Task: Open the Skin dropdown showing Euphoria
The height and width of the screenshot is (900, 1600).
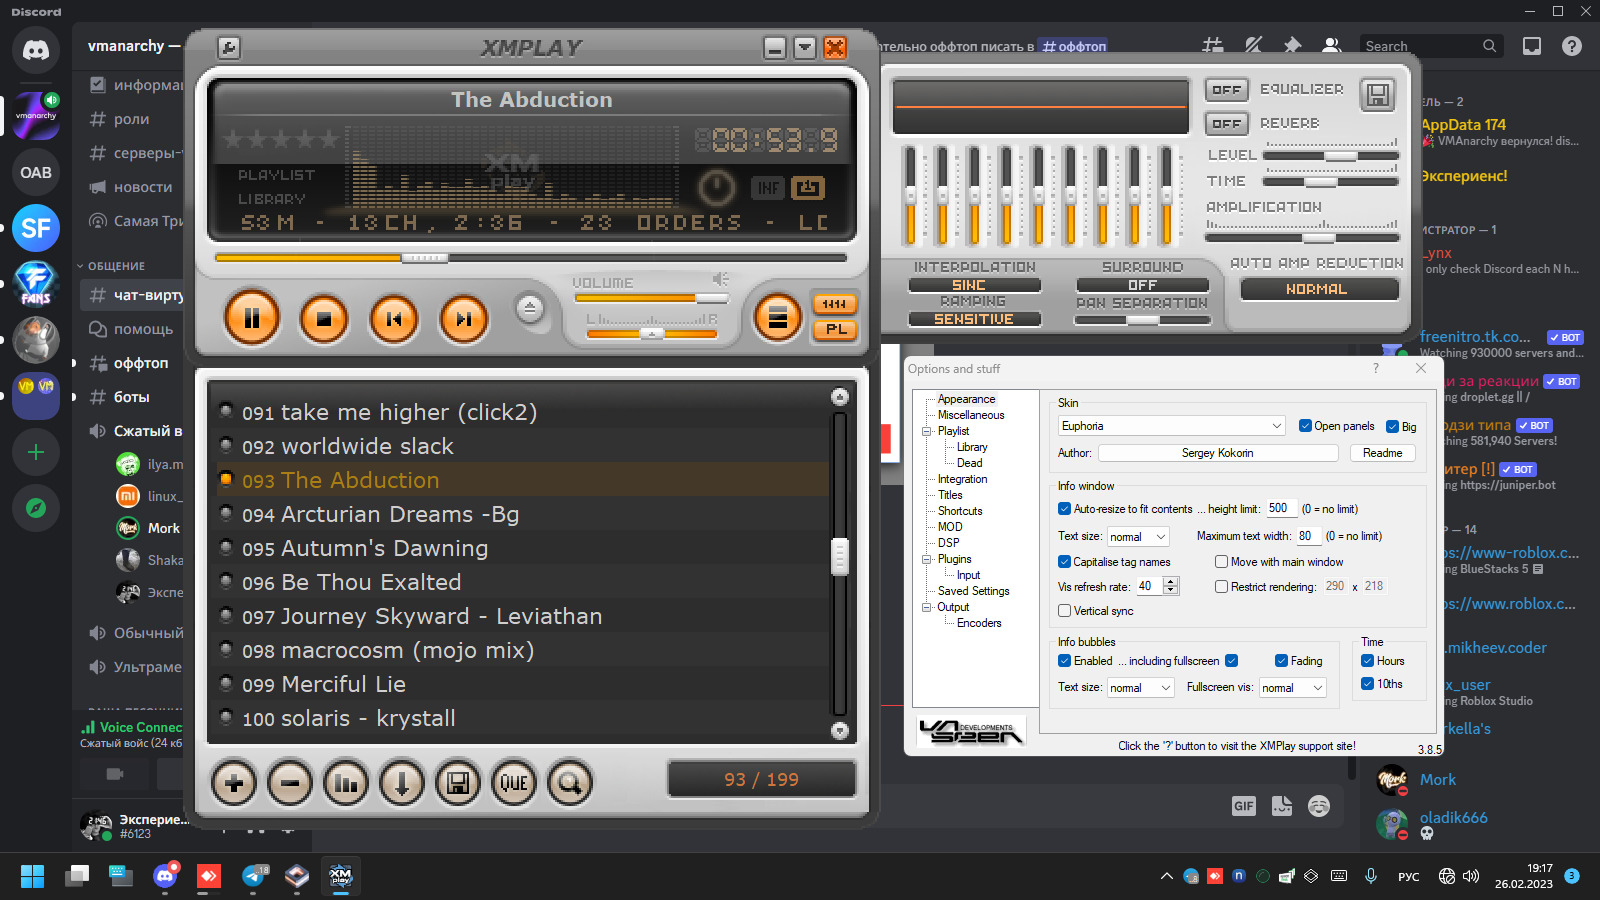Action: tap(1172, 426)
